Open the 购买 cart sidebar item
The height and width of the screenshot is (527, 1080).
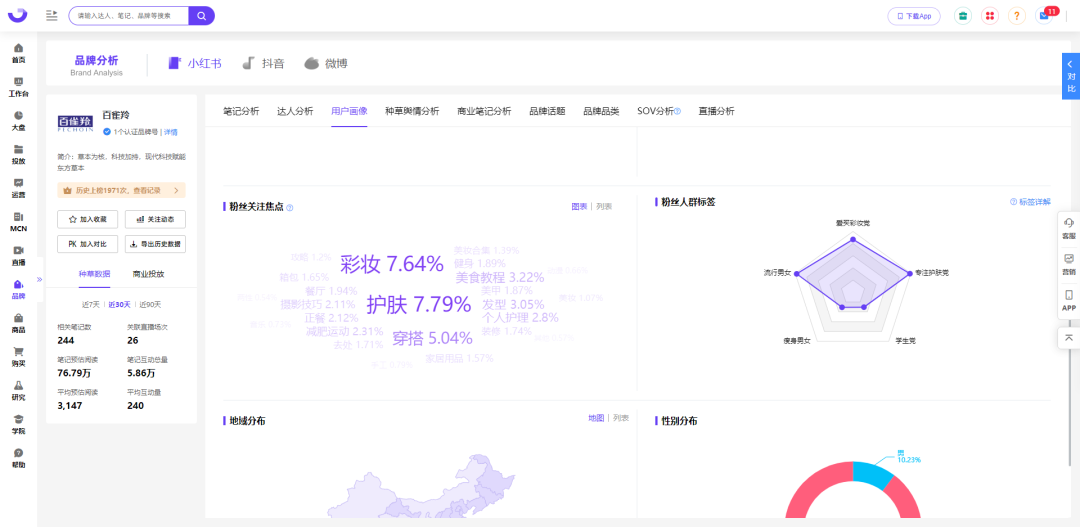[x=19, y=357]
